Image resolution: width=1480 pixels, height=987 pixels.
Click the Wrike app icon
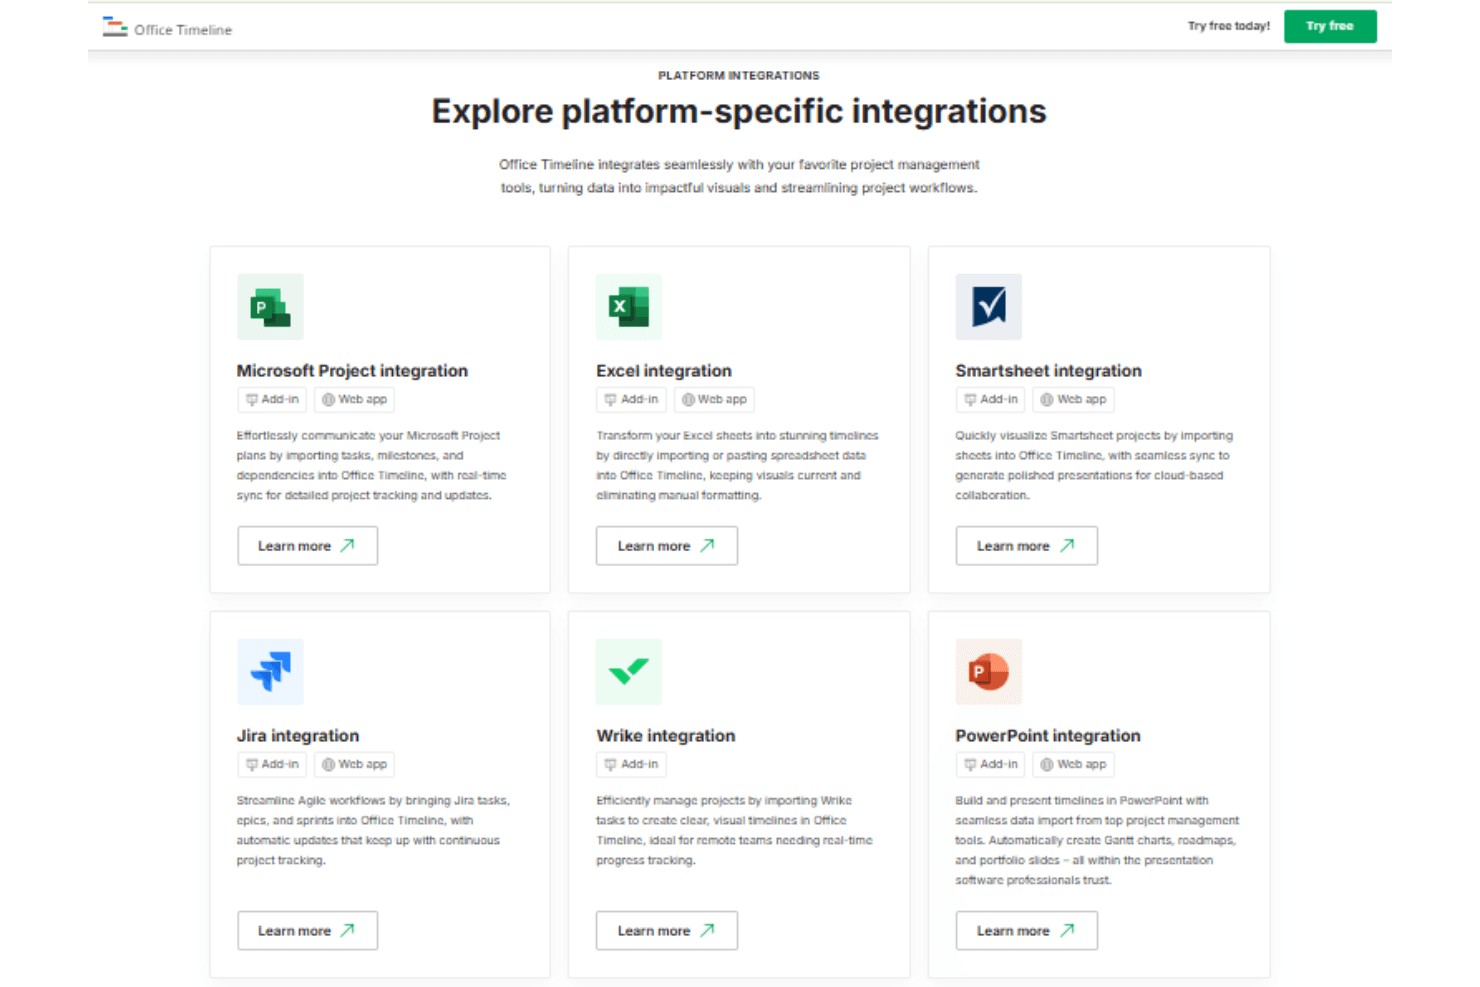point(629,672)
